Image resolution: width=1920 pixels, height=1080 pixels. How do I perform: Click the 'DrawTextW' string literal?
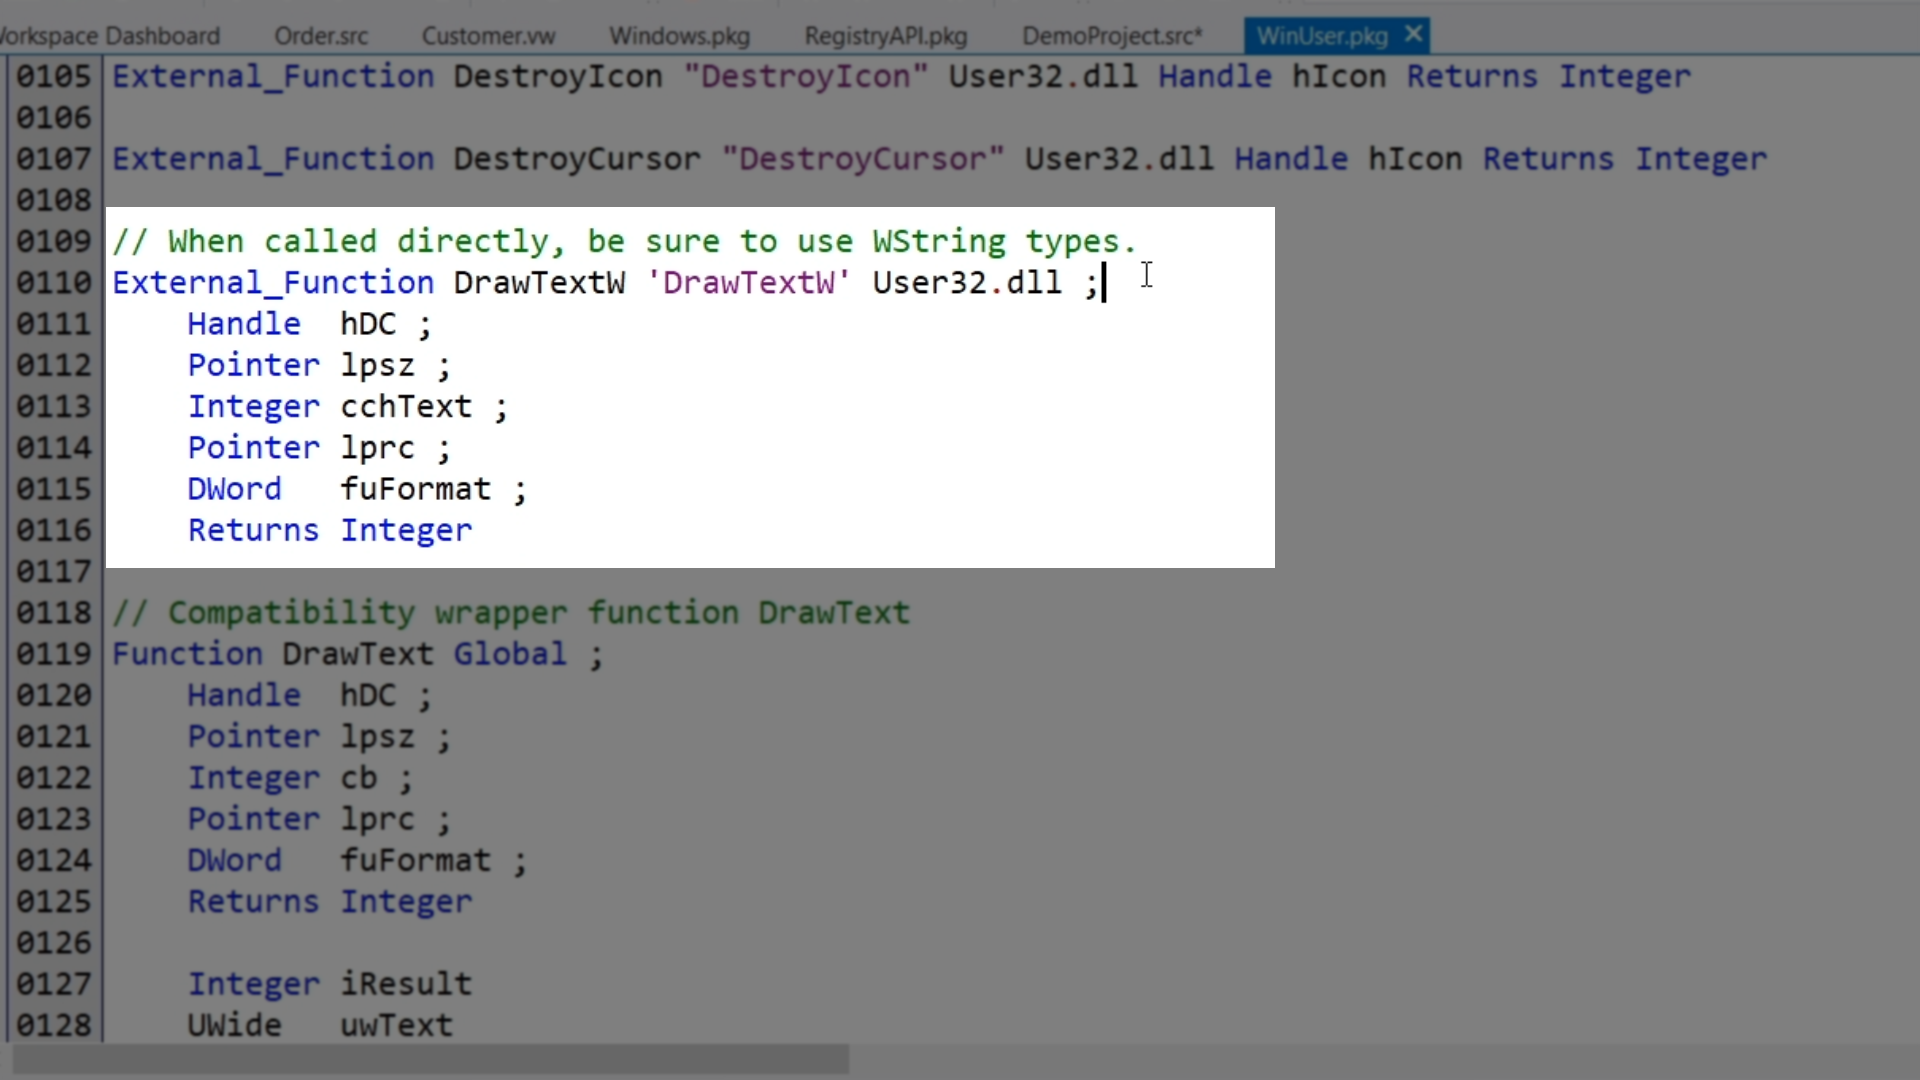click(x=748, y=283)
